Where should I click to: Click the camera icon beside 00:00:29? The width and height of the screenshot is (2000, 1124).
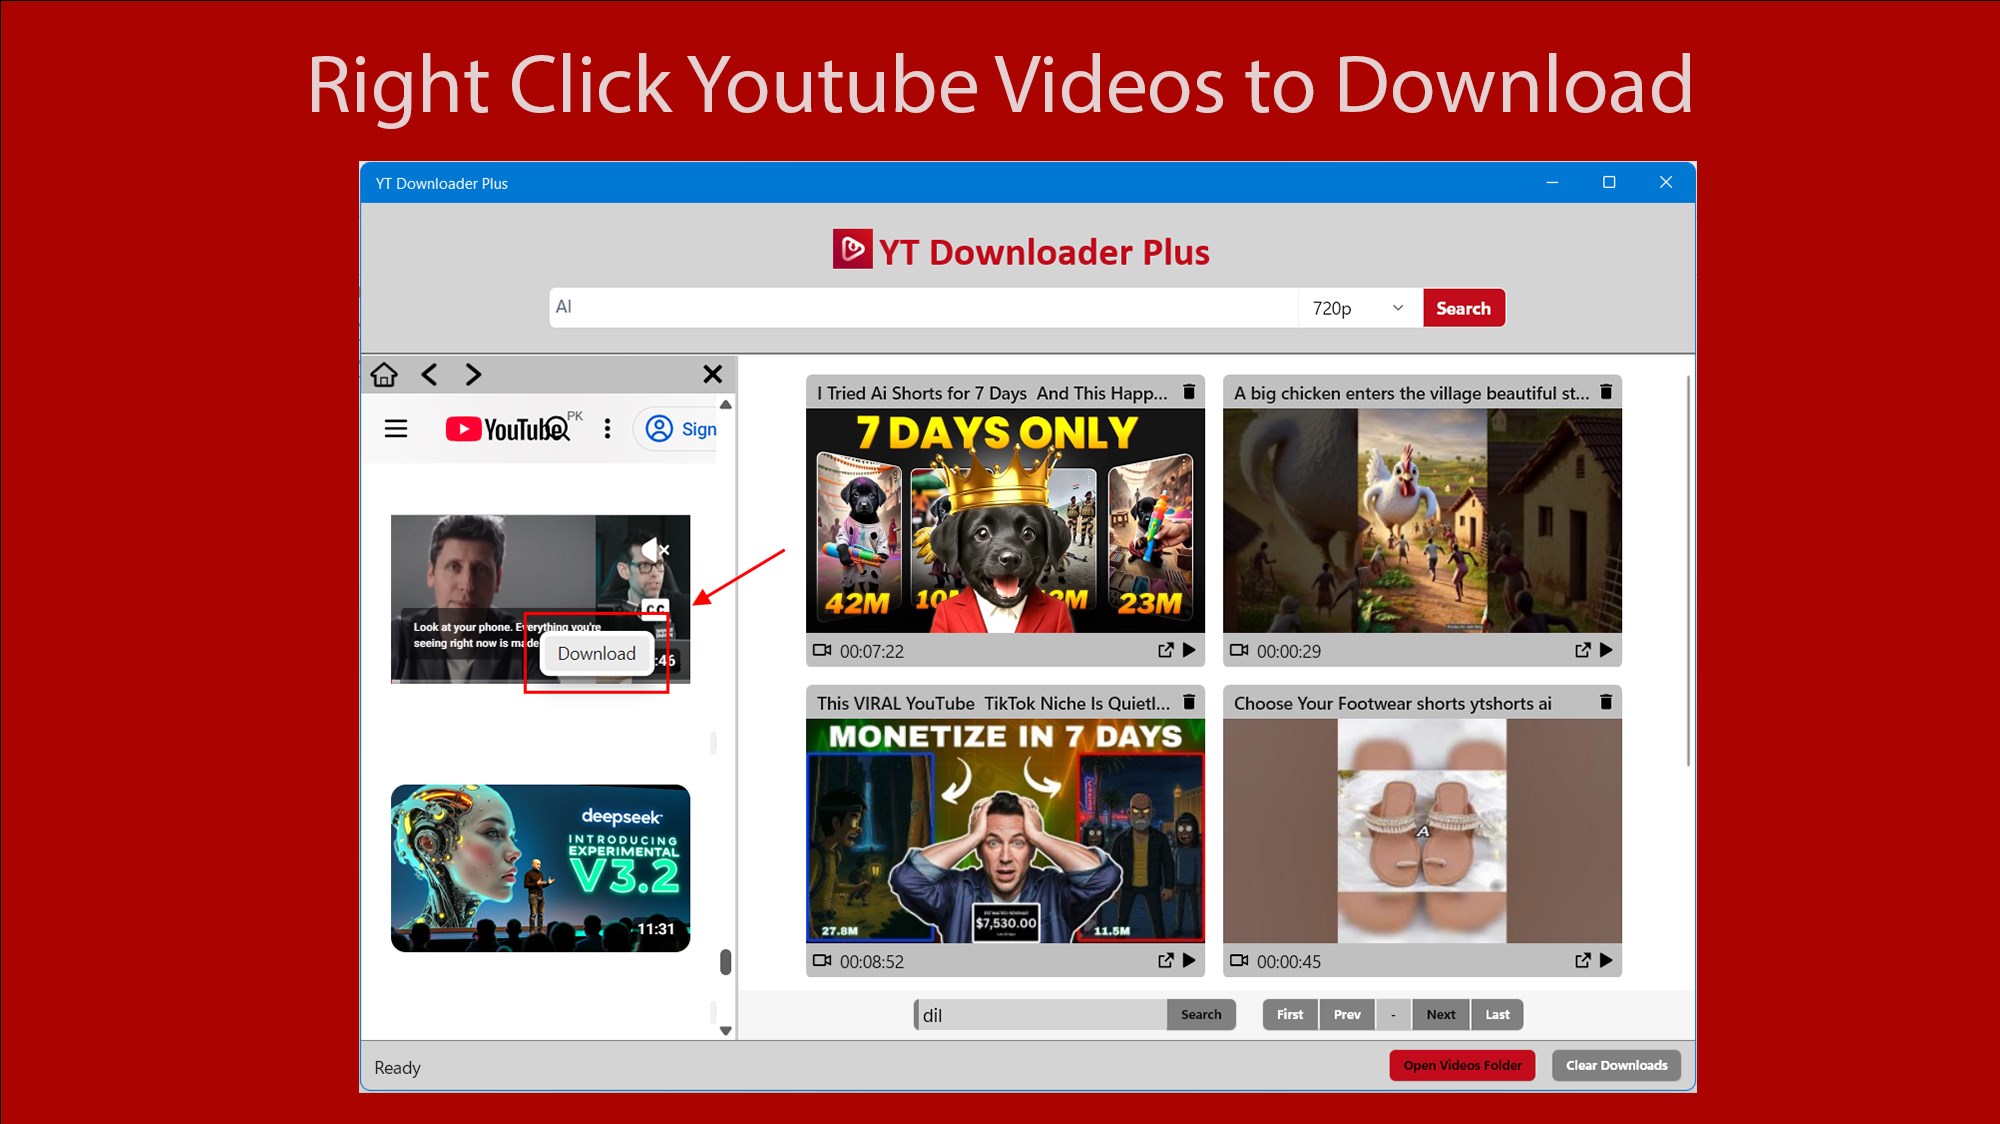pyautogui.click(x=1239, y=650)
